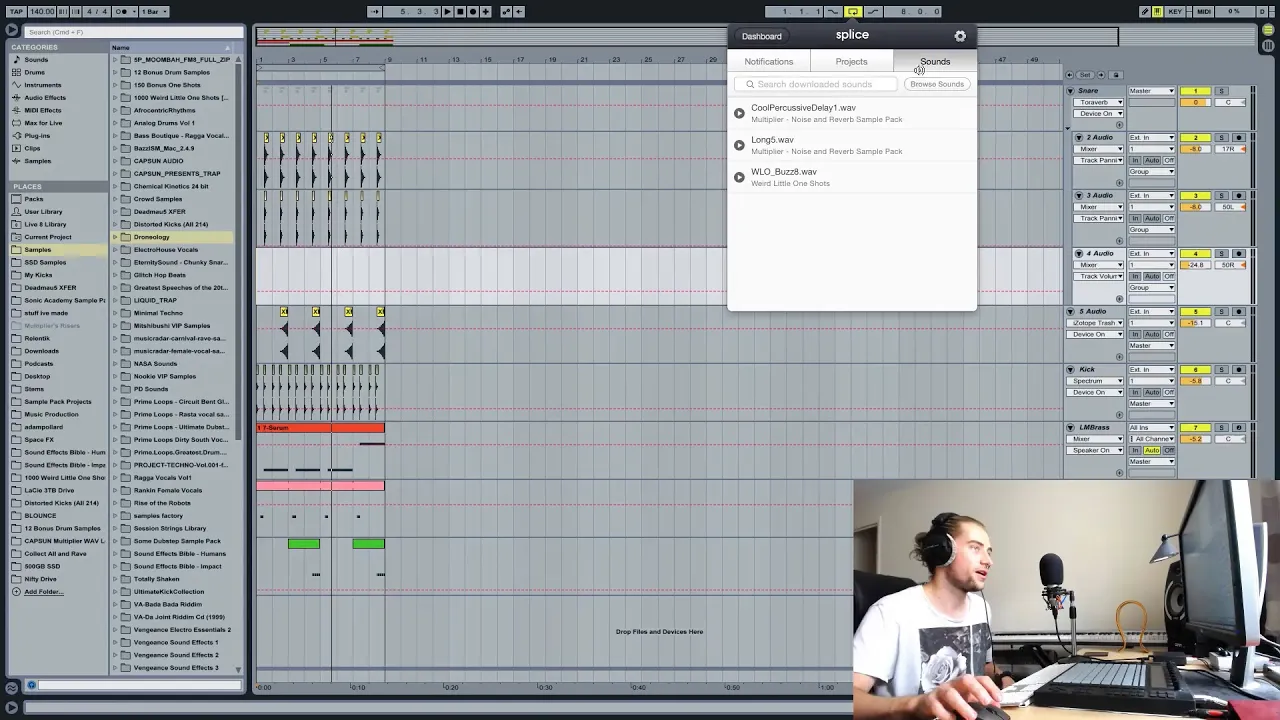Set 2 Audio monitor to Auto
1280x720 pixels.
click(1152, 160)
